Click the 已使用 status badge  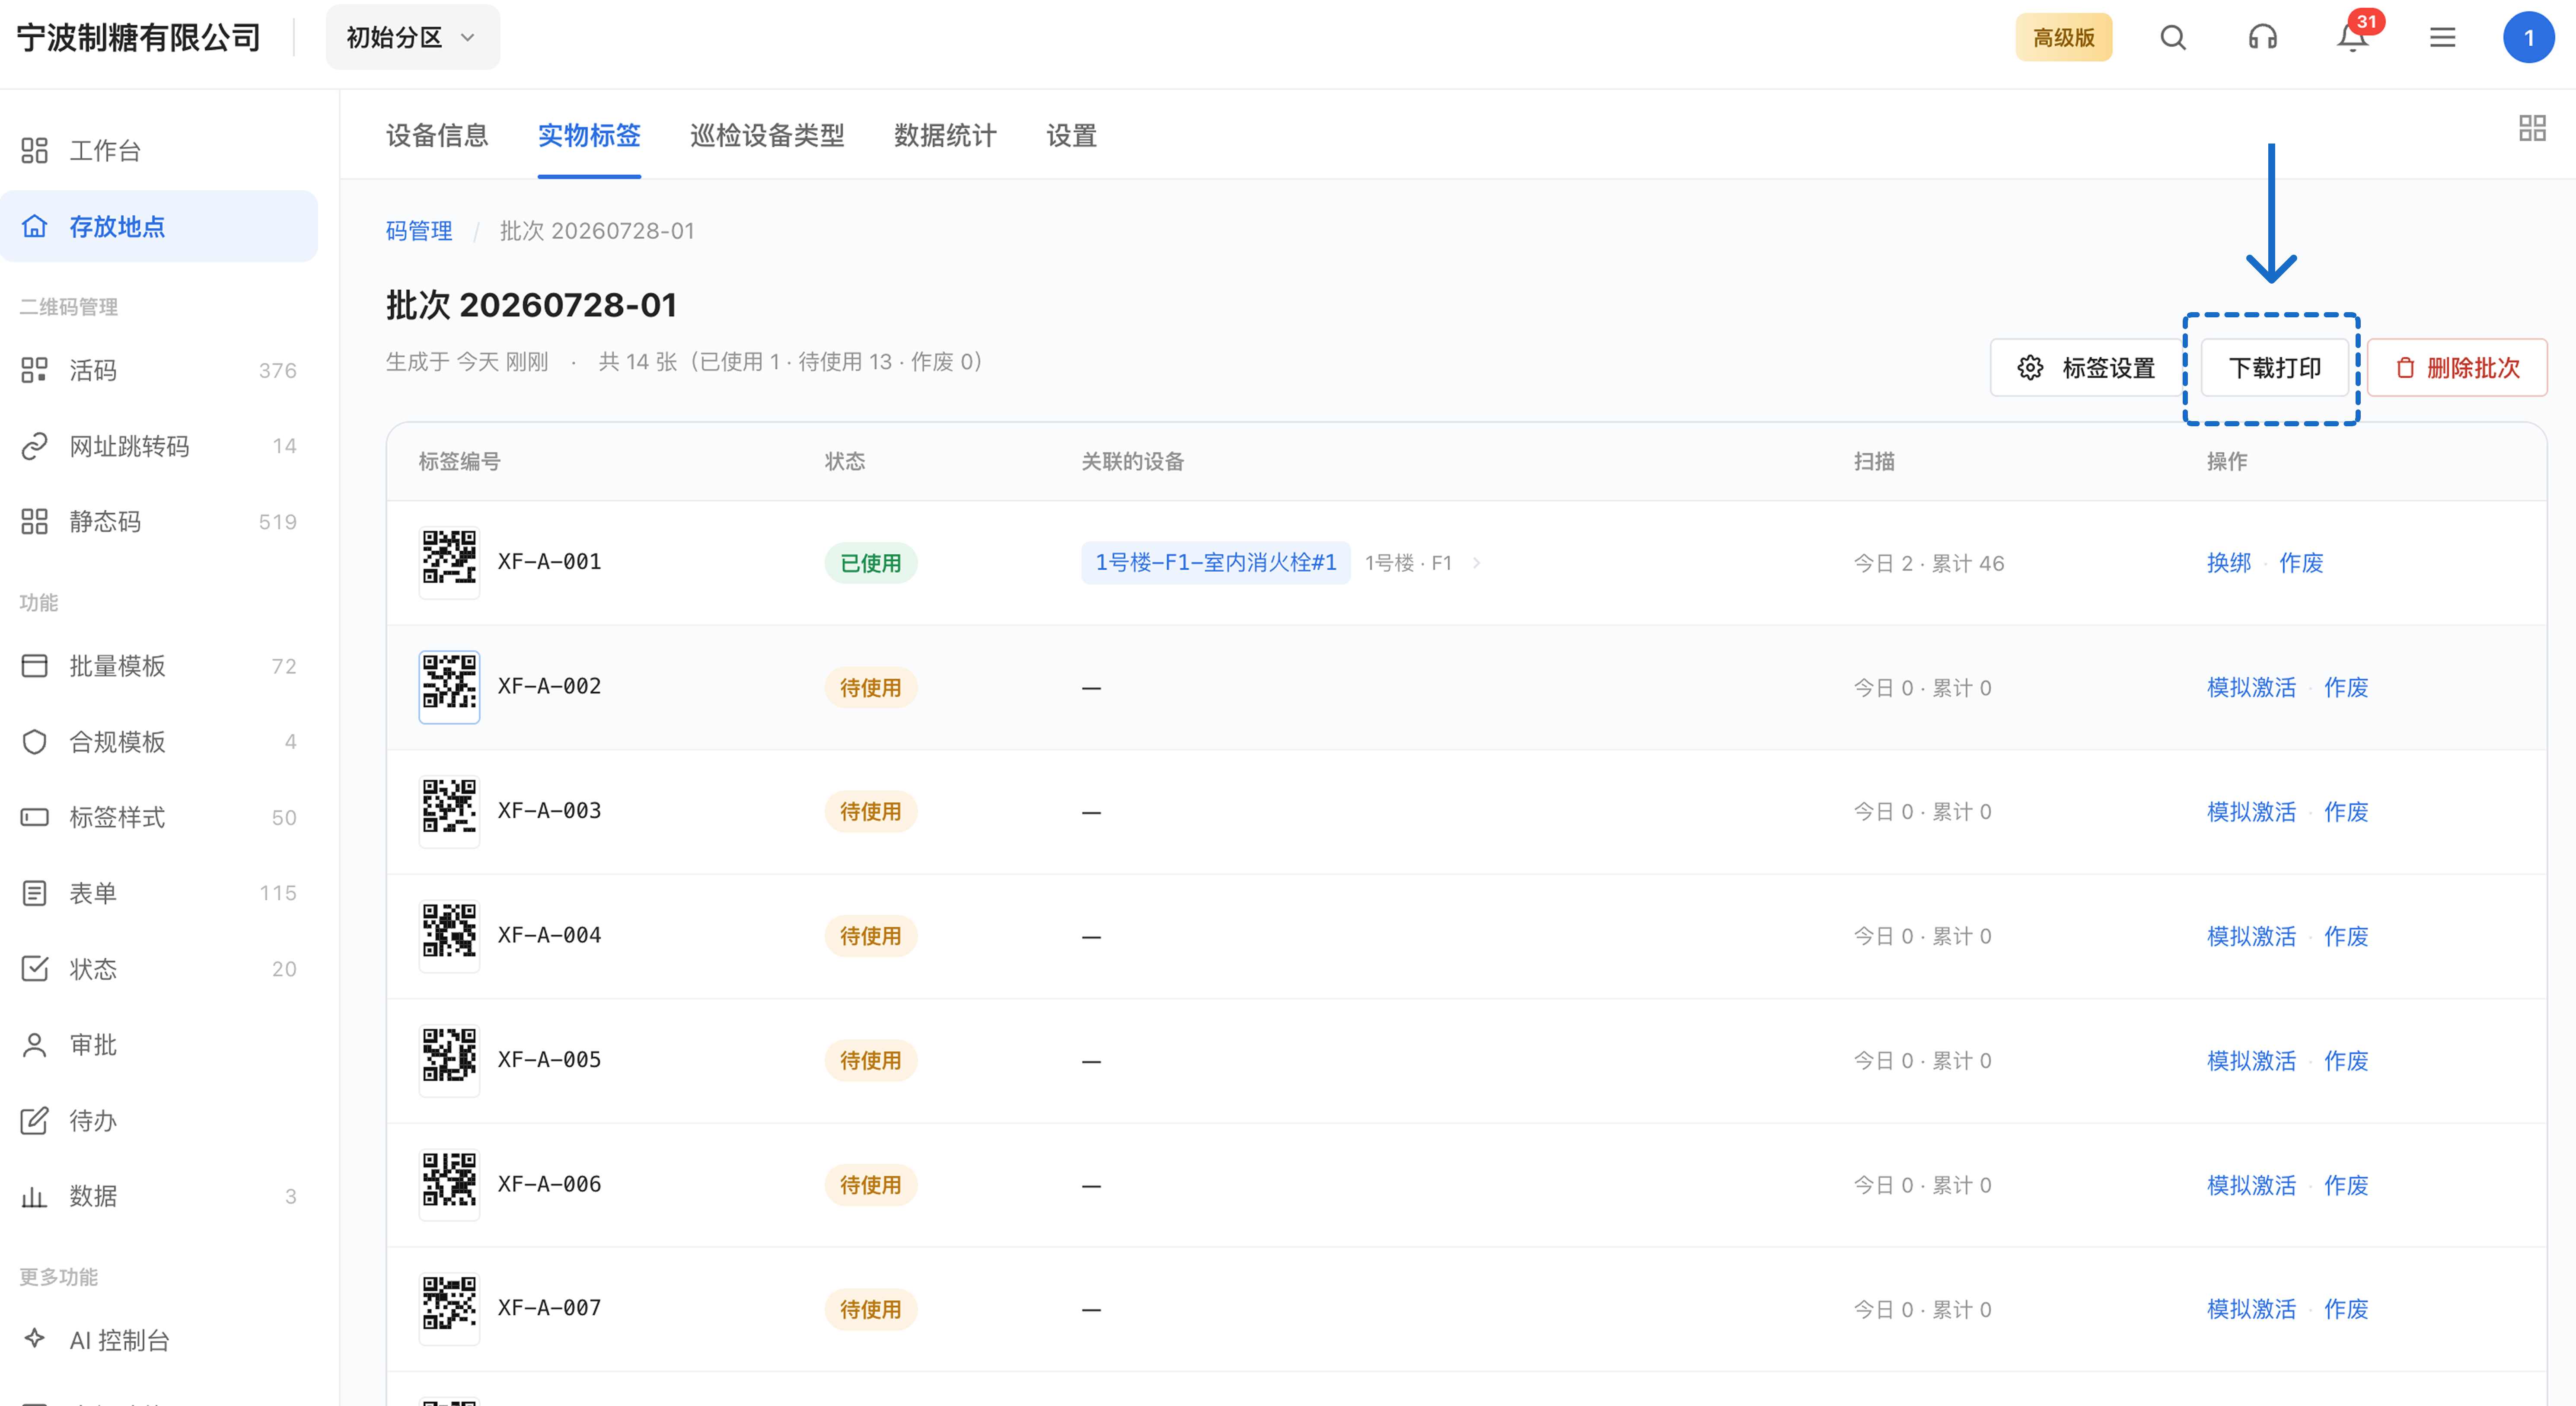click(870, 563)
